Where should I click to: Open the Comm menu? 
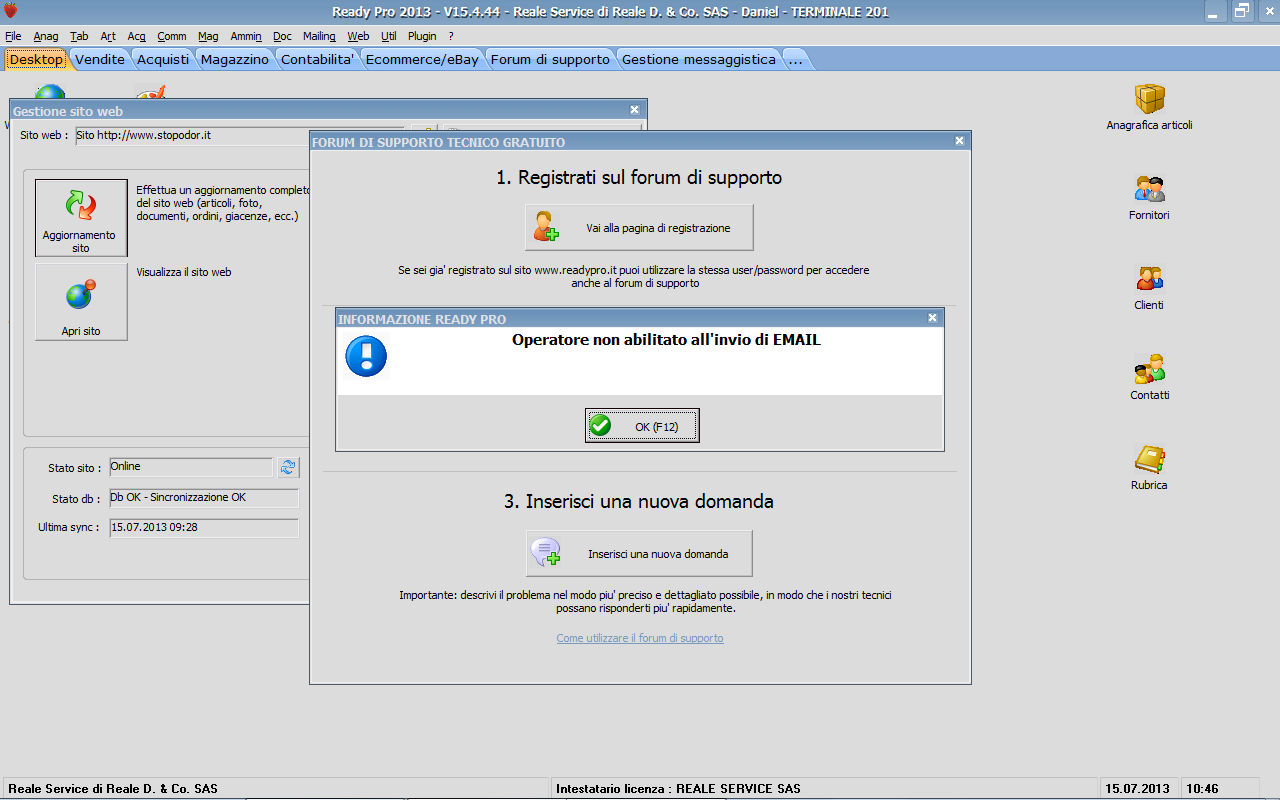172,36
